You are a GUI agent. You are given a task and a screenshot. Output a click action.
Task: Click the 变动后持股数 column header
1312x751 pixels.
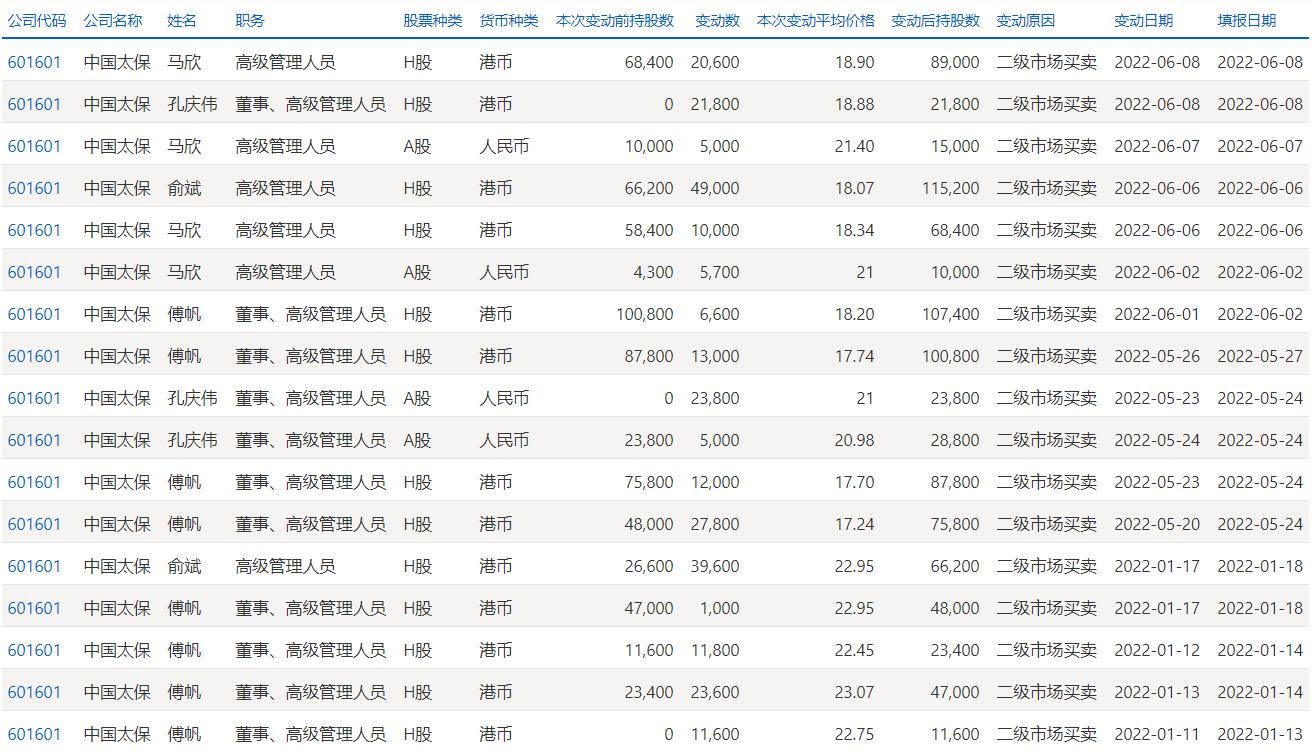pos(935,20)
